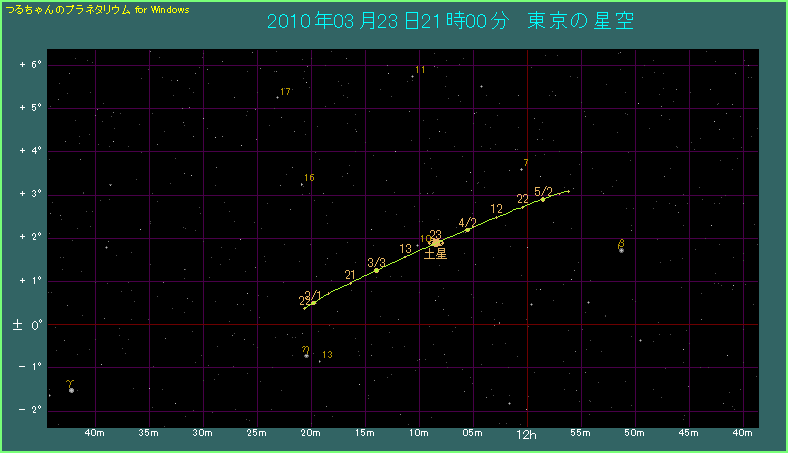Viewport: 788px width, 453px height.
Task: Select the β star marker
Action: 621,249
